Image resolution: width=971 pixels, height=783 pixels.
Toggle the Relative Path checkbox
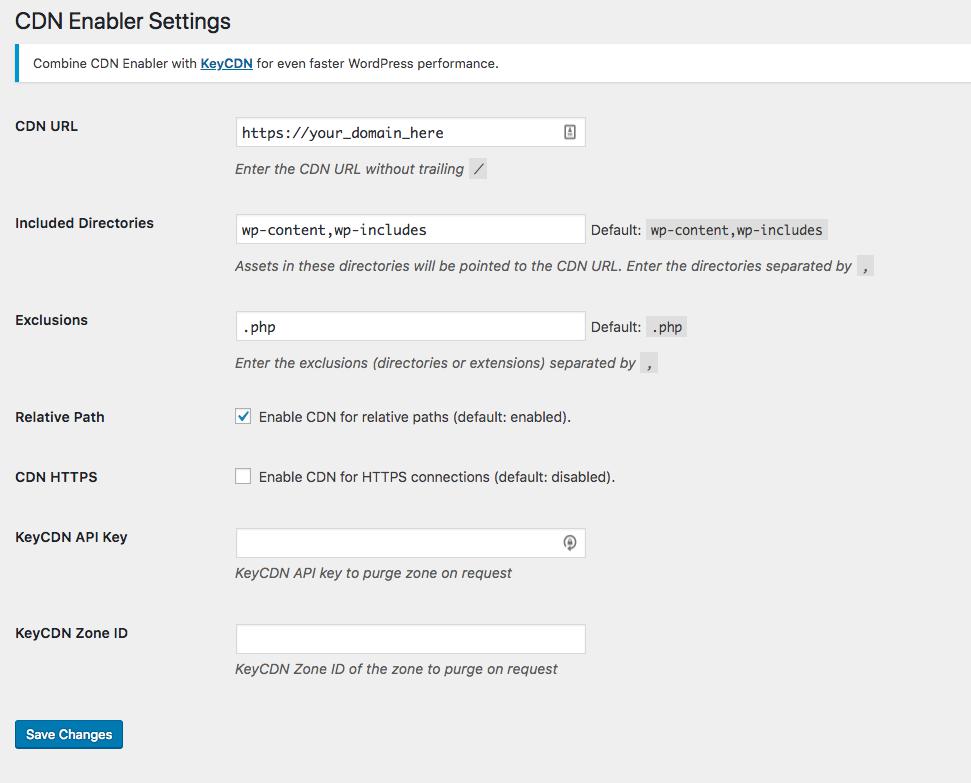point(242,416)
